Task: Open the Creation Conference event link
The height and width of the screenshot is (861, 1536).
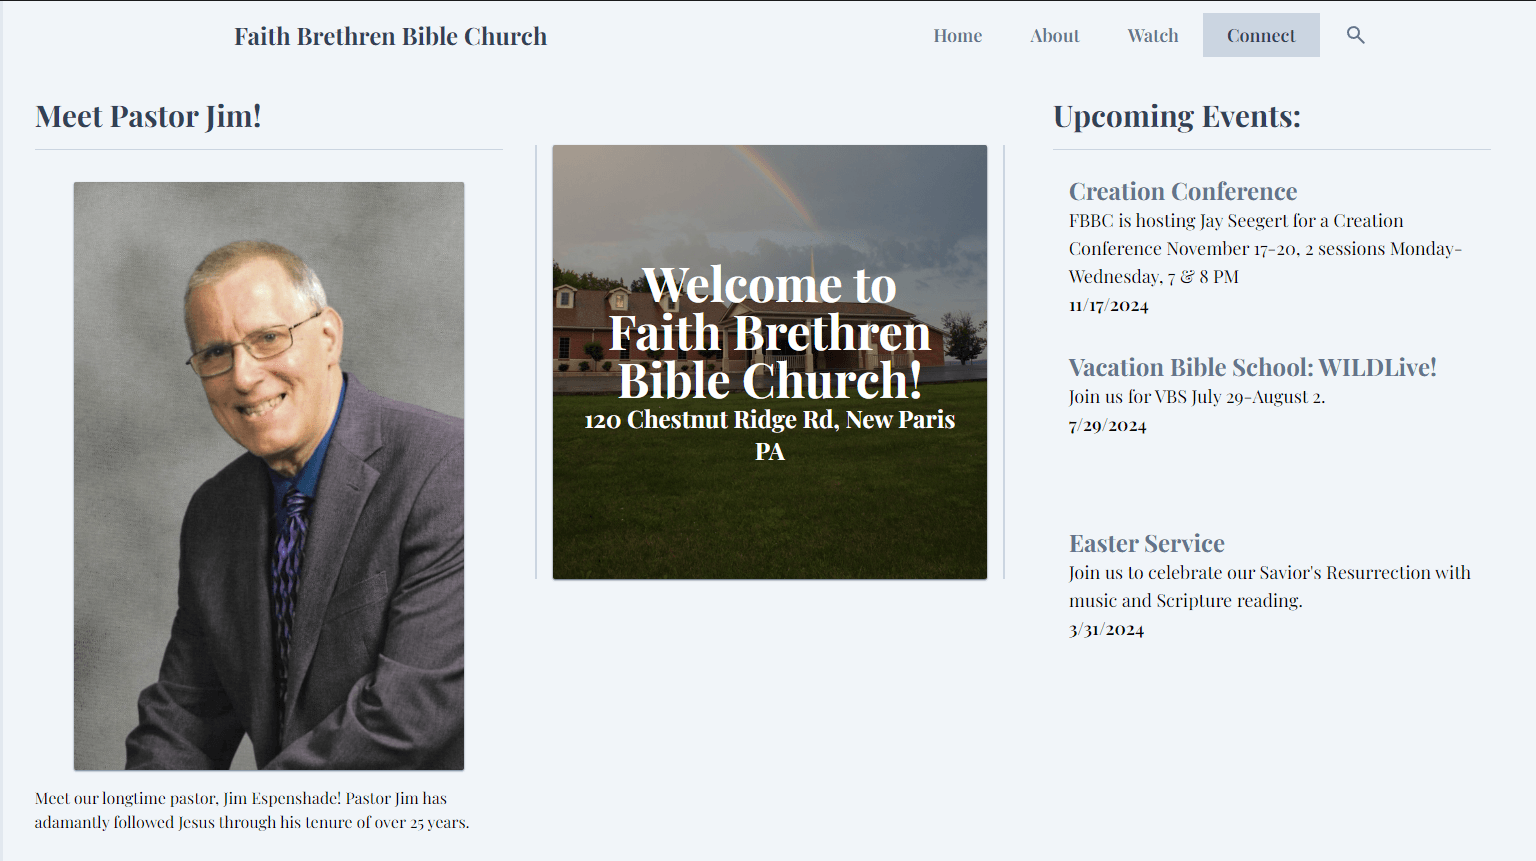Action: (1183, 191)
